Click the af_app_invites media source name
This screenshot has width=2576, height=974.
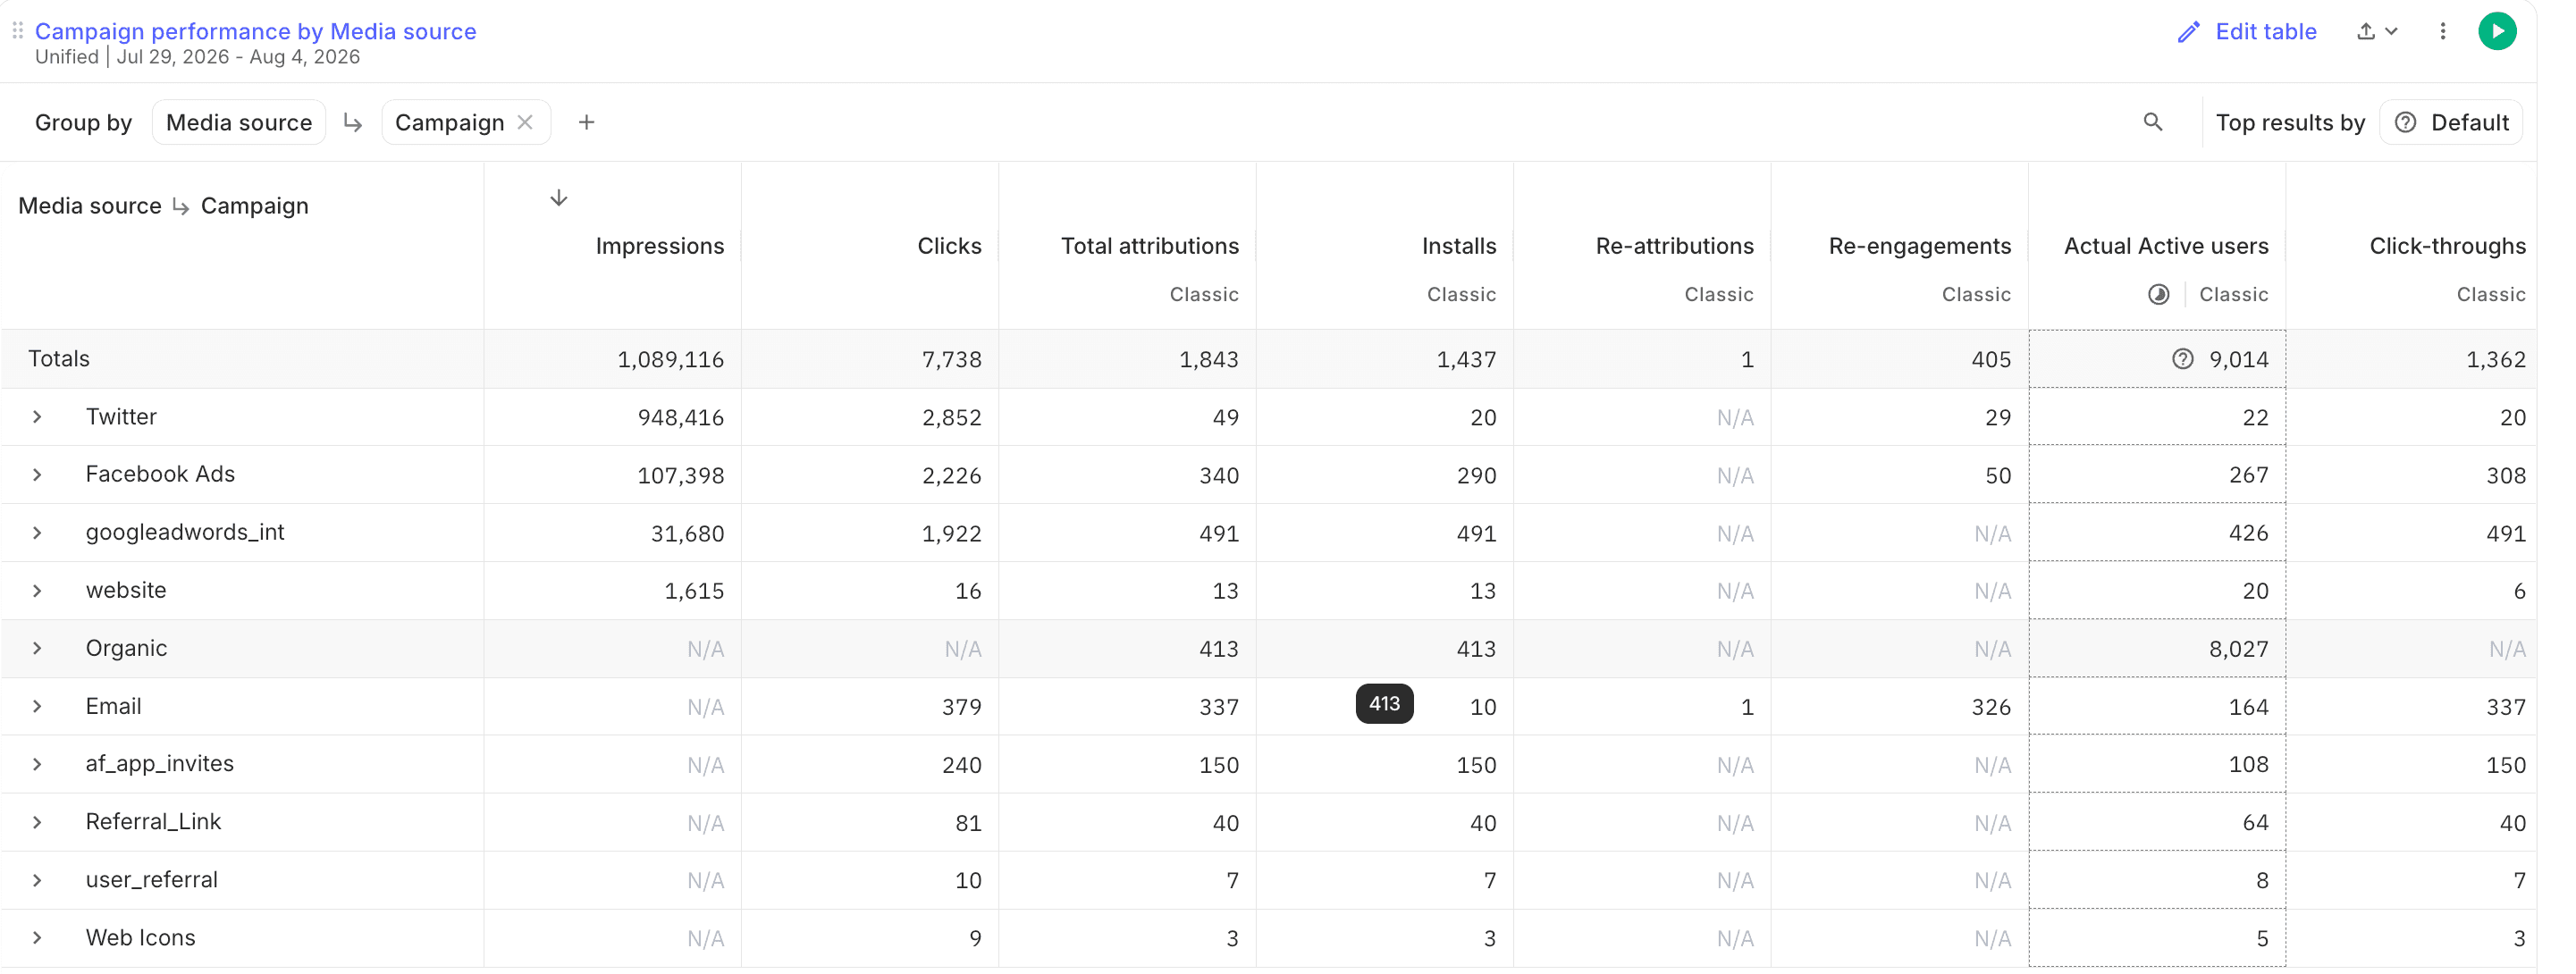click(x=159, y=763)
